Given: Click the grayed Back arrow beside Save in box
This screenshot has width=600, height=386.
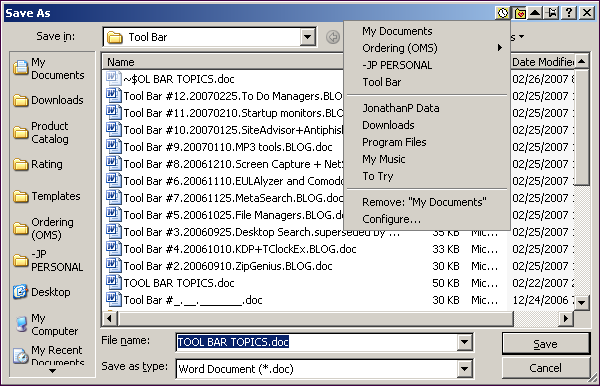Looking at the screenshot, I should click(x=333, y=37).
